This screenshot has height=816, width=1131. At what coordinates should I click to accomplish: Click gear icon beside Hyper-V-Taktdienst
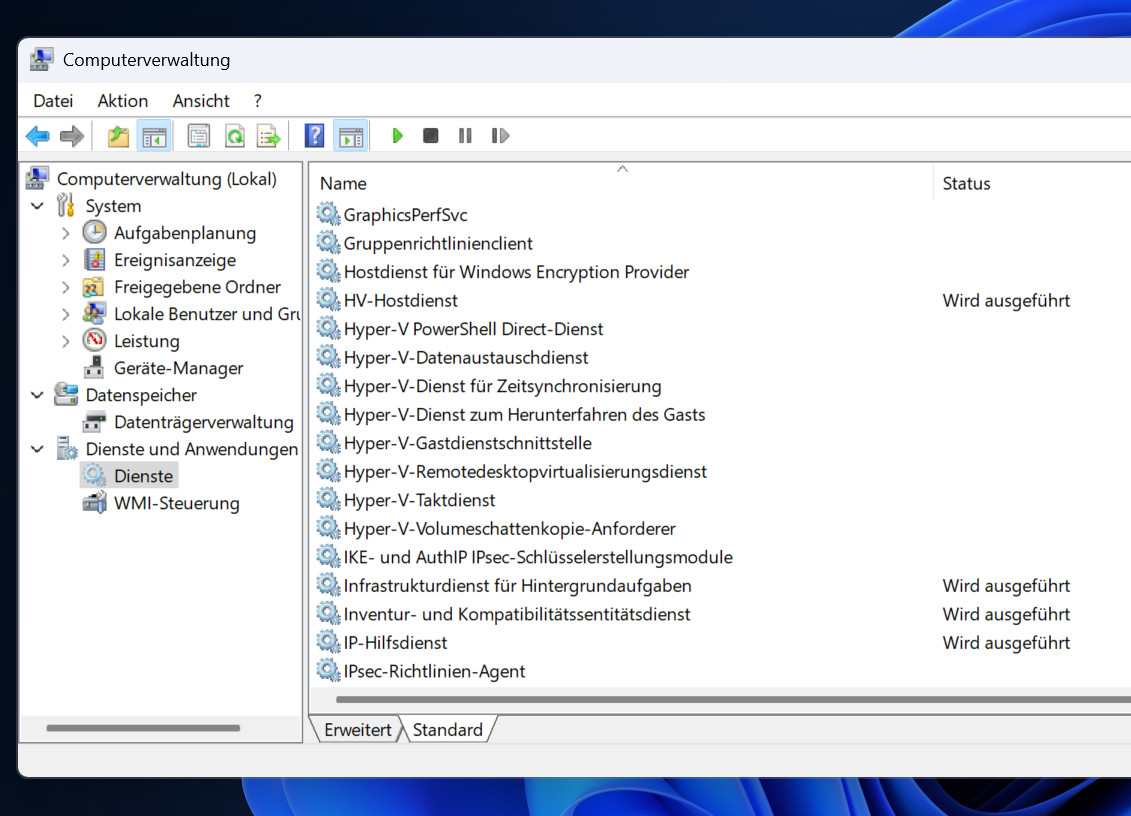[x=329, y=499]
